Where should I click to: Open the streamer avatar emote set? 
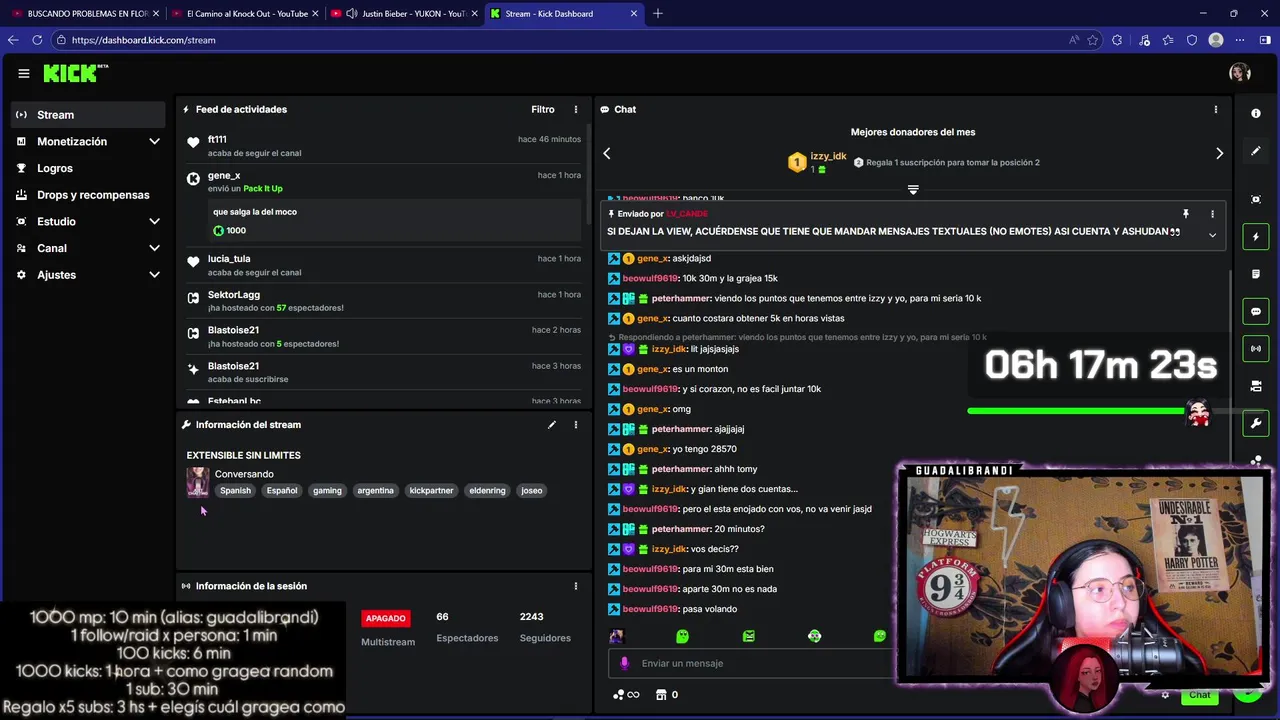point(616,636)
